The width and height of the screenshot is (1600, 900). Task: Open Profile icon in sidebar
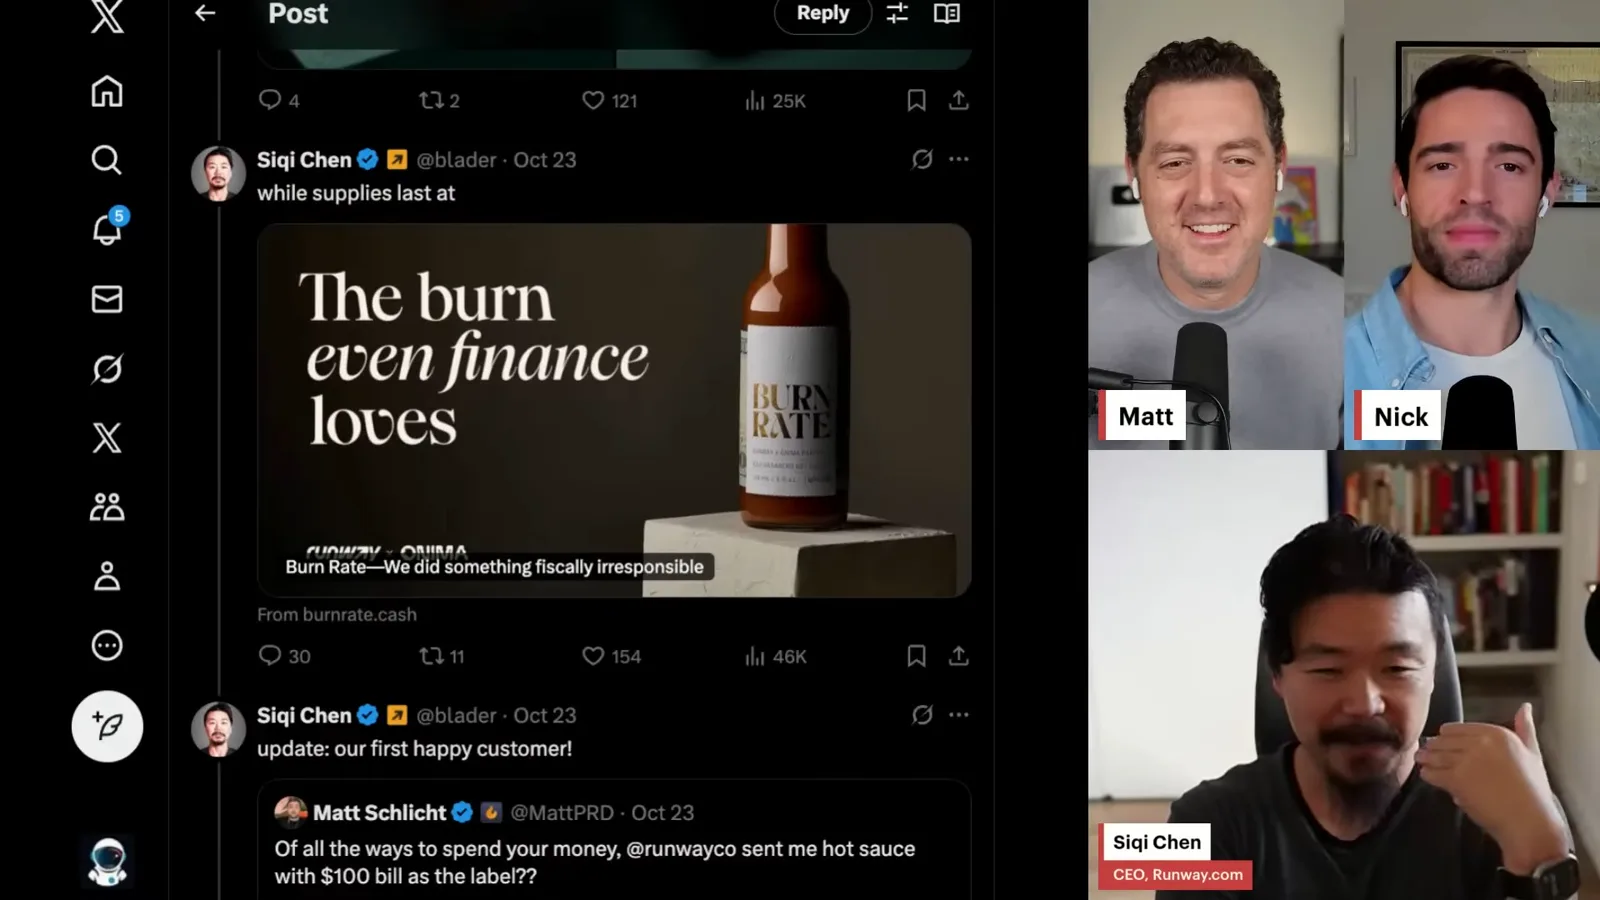coord(107,576)
